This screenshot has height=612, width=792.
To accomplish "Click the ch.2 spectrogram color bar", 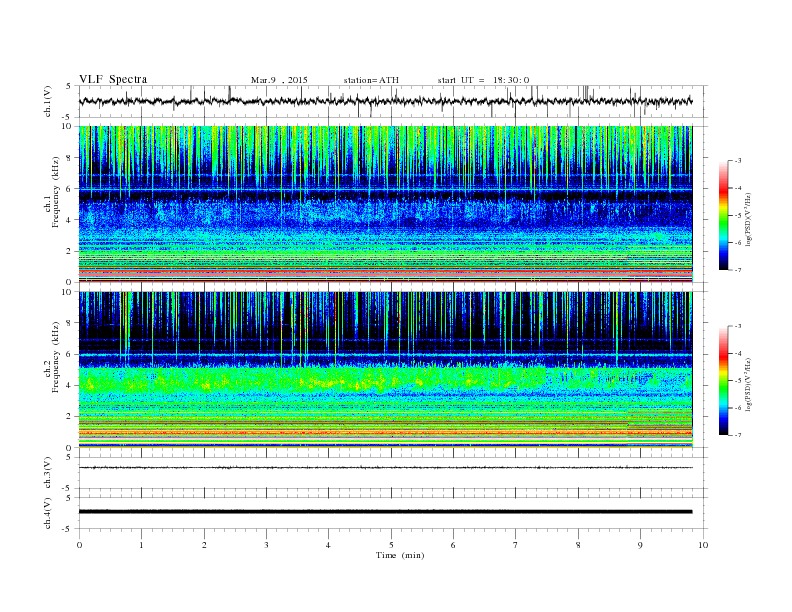I will coord(724,381).
